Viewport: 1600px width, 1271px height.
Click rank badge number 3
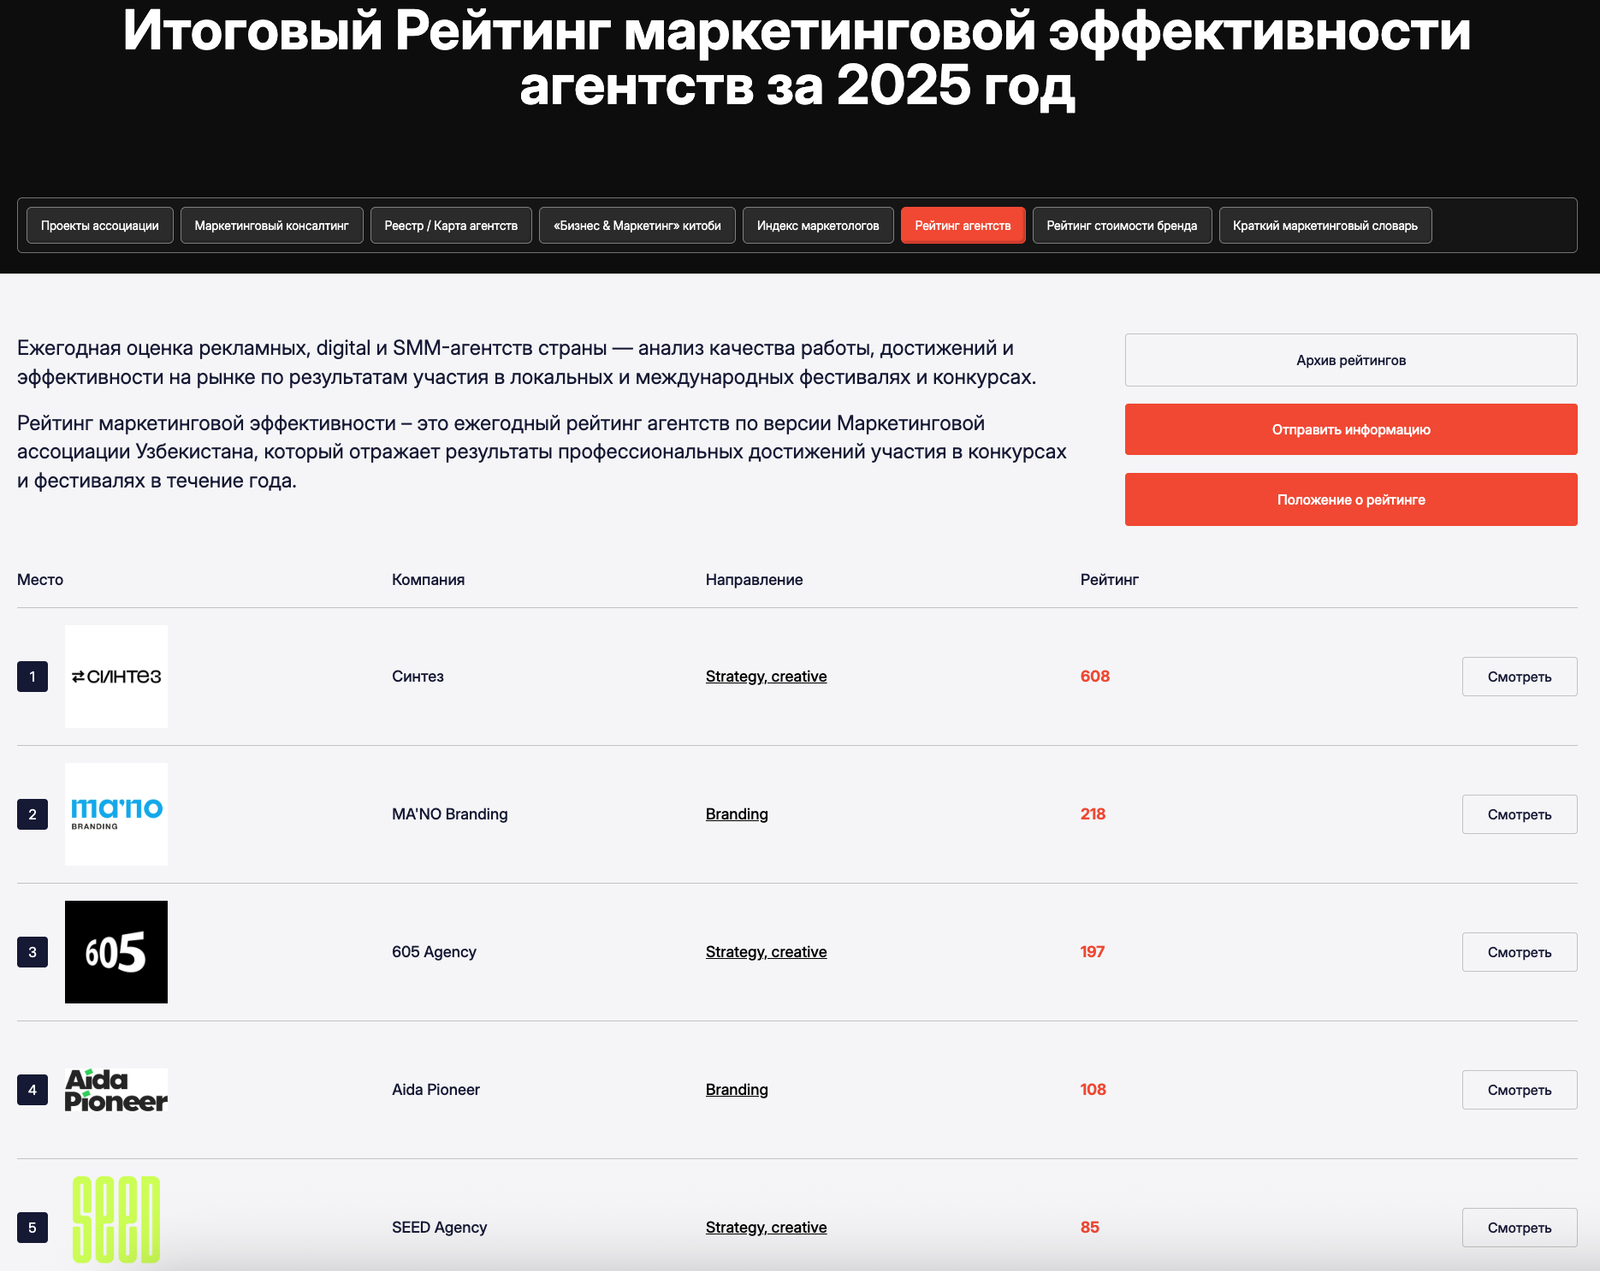[32, 952]
